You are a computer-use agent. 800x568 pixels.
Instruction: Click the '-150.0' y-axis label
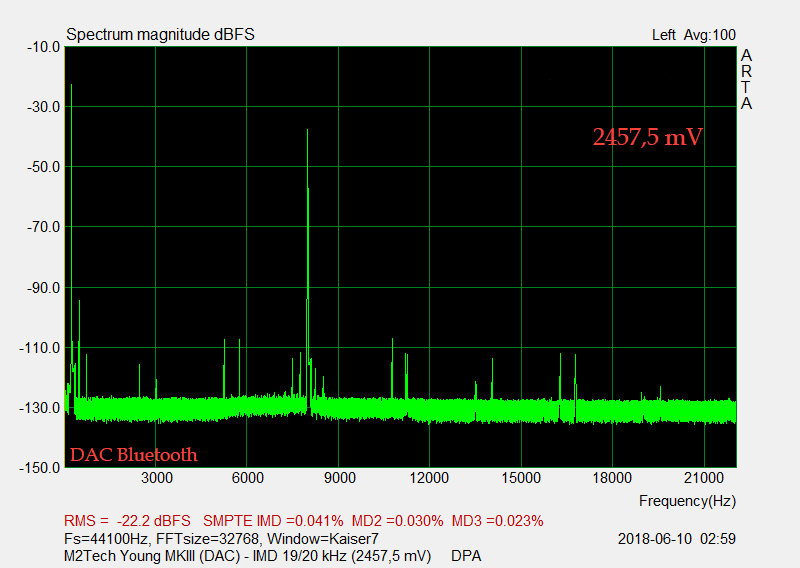coord(40,467)
